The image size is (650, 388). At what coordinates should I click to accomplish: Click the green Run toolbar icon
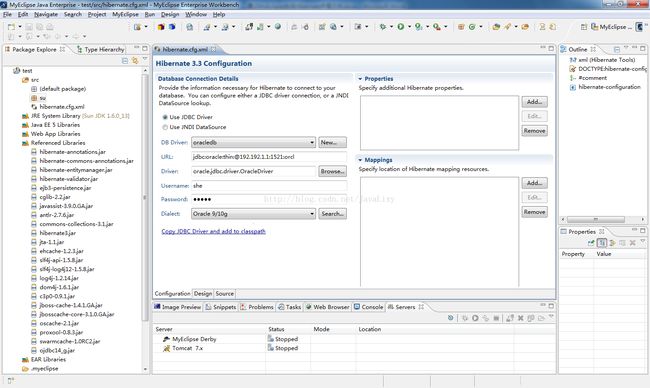point(401,27)
